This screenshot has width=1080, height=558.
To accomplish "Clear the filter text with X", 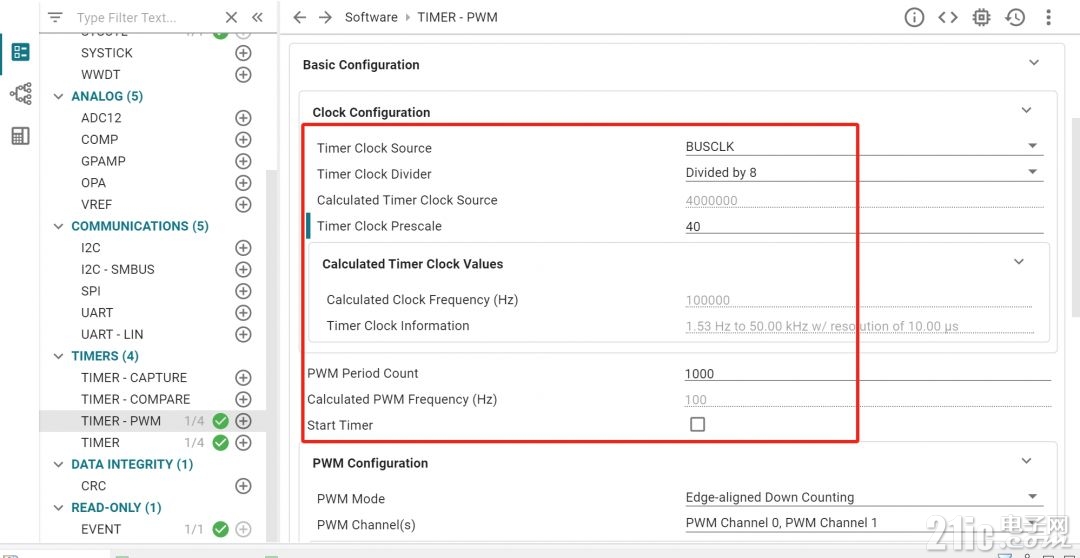I will pos(231,17).
